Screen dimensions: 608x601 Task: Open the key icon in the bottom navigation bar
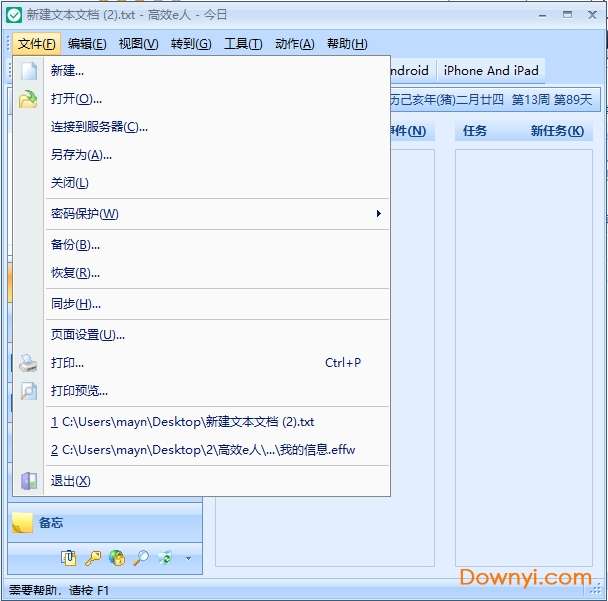(93, 558)
